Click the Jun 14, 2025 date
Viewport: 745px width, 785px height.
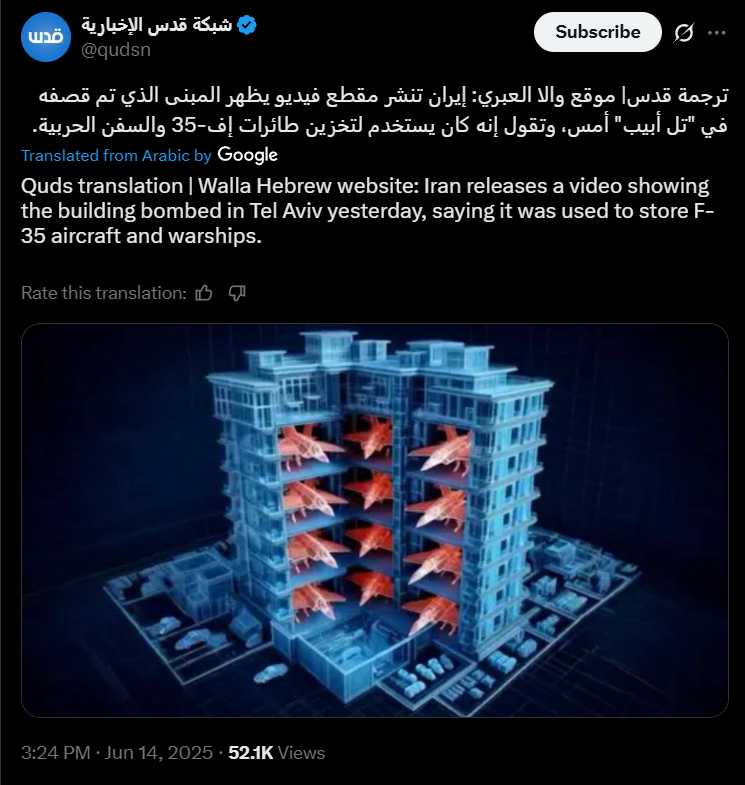tap(158, 753)
